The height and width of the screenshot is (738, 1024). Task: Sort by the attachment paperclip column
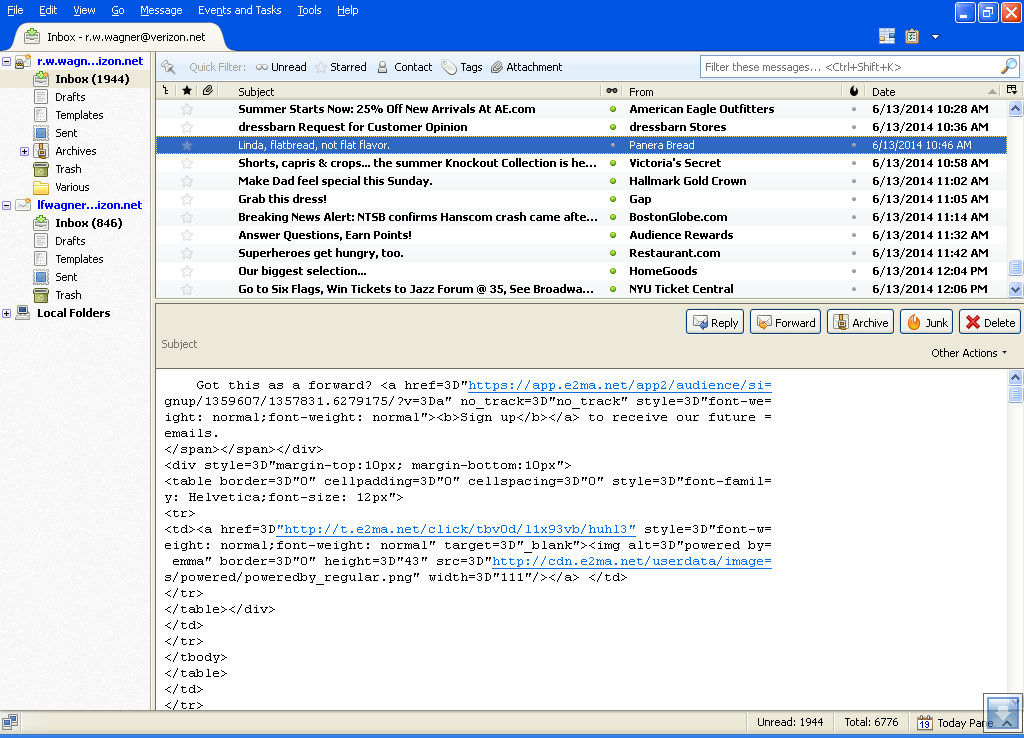pyautogui.click(x=207, y=91)
